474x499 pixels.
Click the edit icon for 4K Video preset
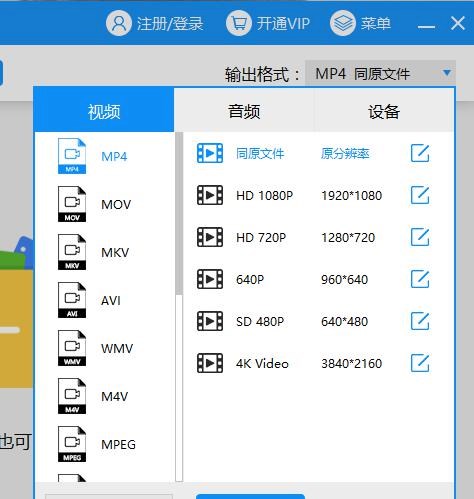coord(420,363)
